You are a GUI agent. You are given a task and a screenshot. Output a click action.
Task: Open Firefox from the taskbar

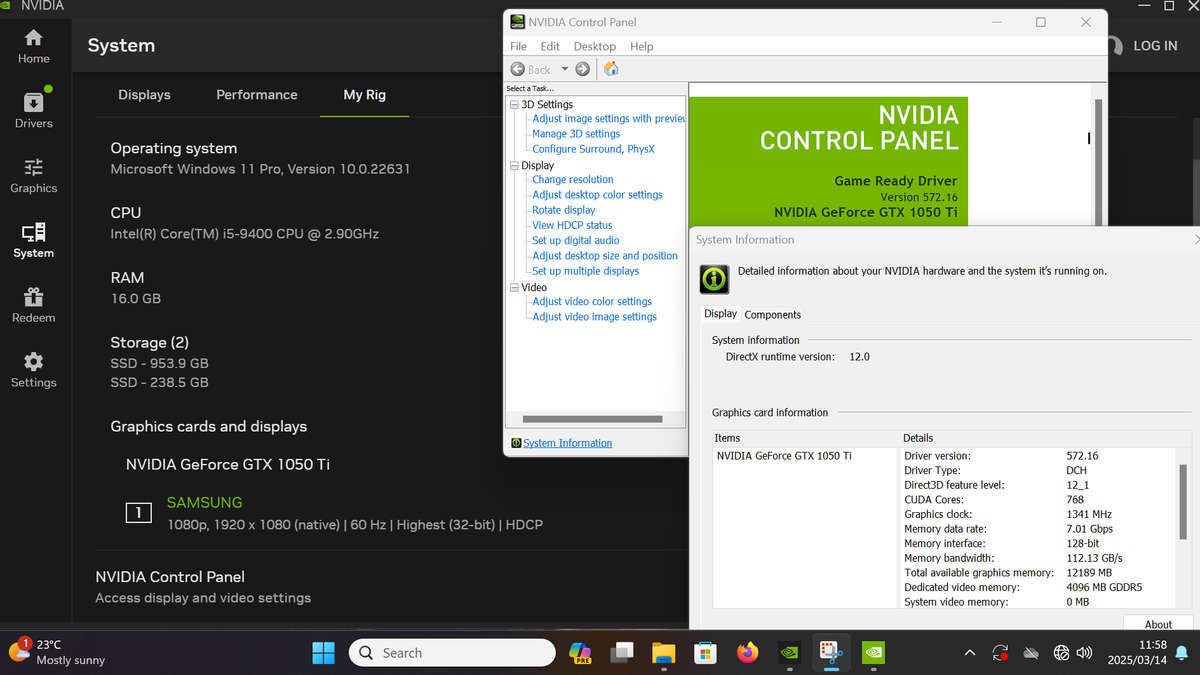[x=747, y=653]
